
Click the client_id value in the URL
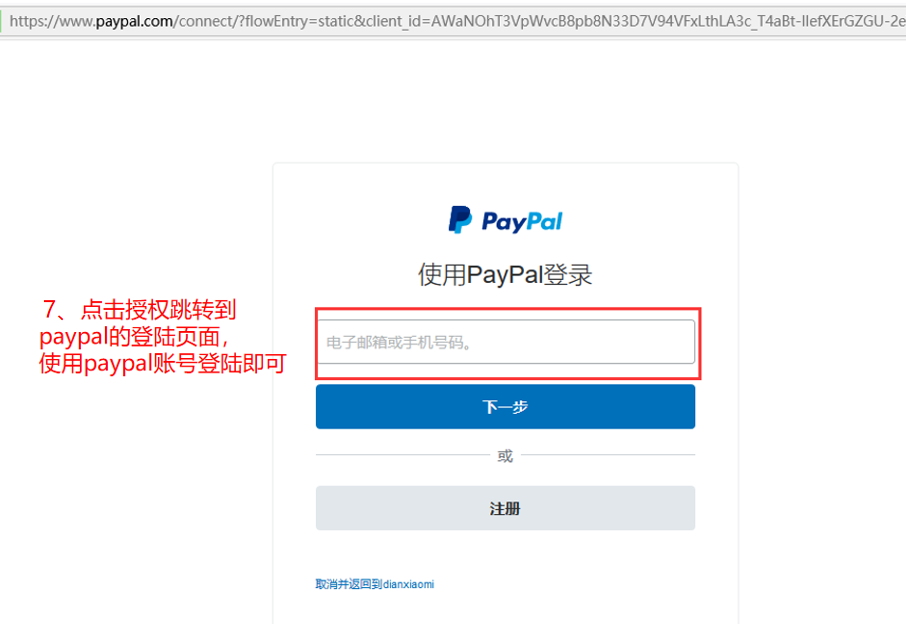[x=669, y=21]
